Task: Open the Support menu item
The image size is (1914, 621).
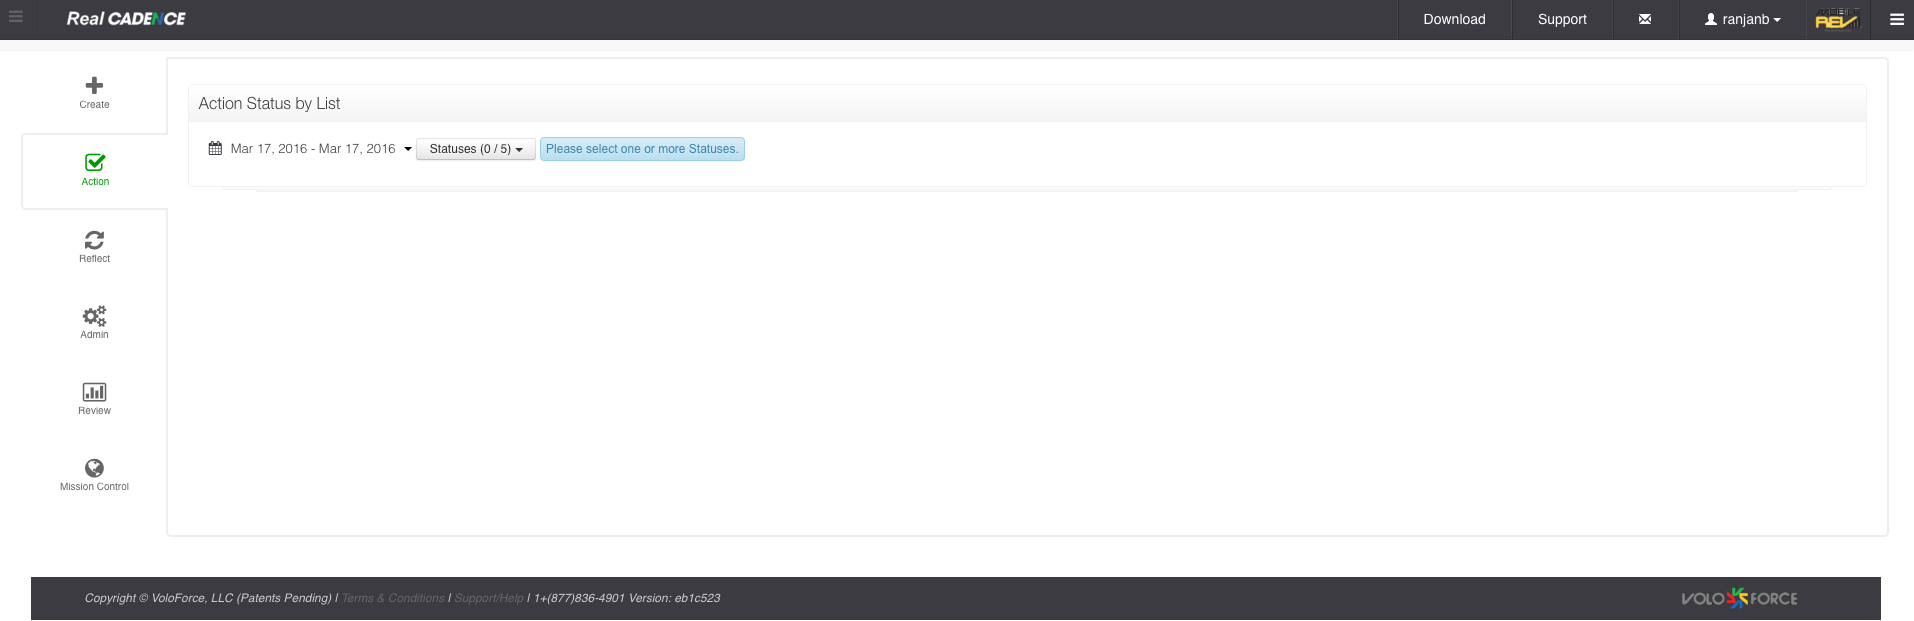Action: tap(1562, 19)
